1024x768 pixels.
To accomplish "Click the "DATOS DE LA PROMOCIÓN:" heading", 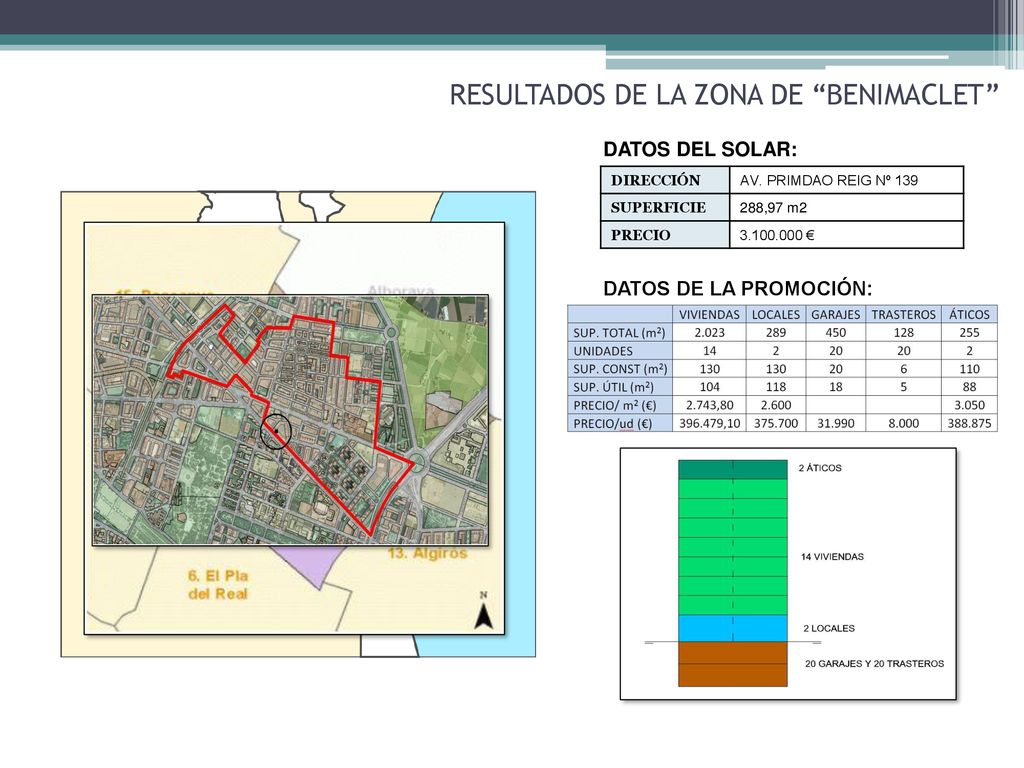I will pos(738,289).
